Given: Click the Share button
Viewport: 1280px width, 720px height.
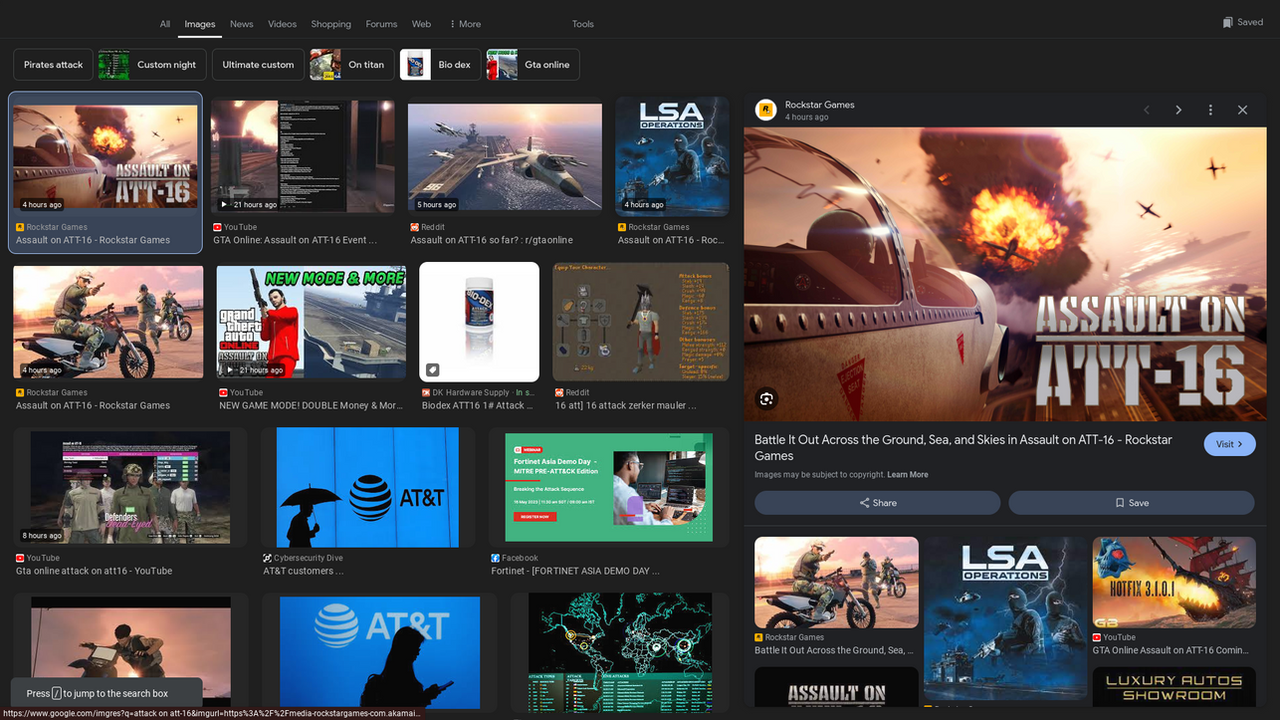Looking at the screenshot, I should 877,503.
